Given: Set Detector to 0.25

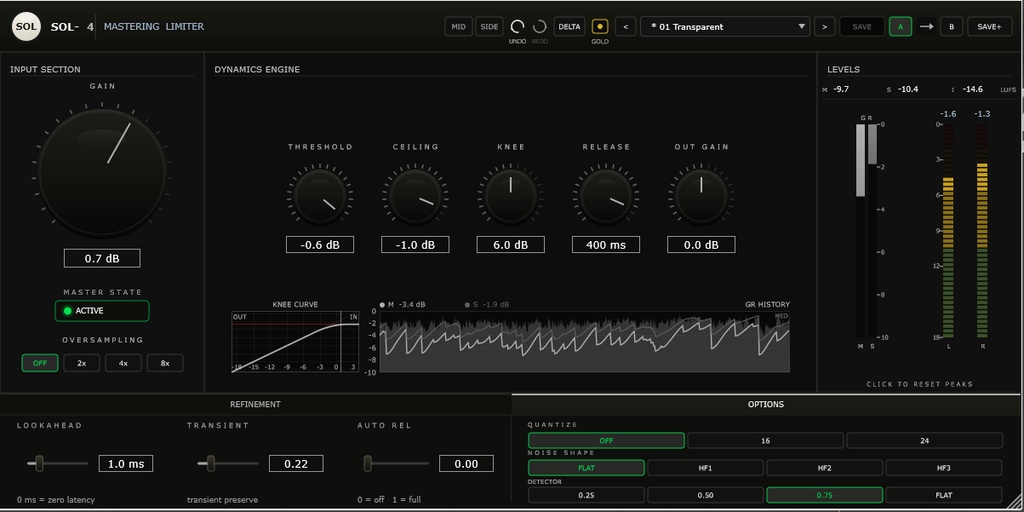Looking at the screenshot, I should coord(586,495).
